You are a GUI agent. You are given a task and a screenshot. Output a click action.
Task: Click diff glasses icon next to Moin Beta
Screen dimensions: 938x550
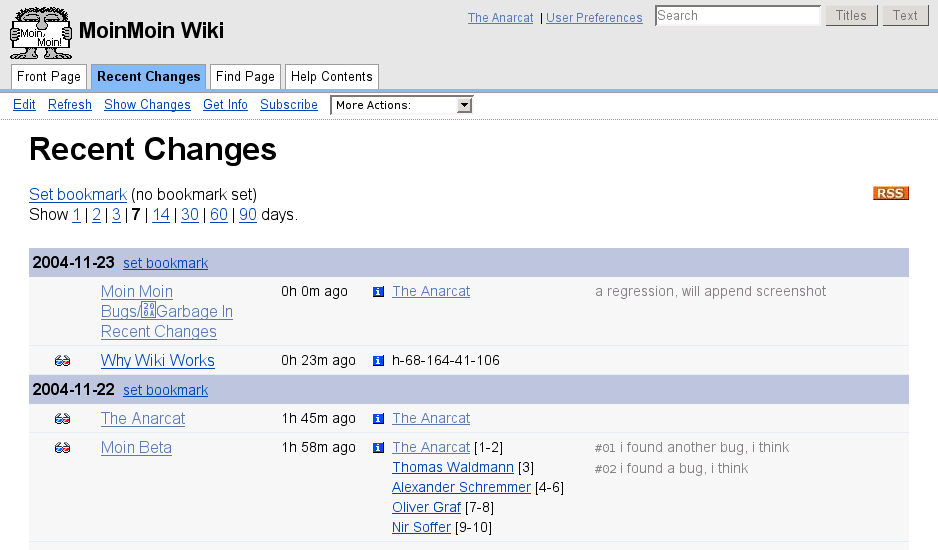[62, 448]
